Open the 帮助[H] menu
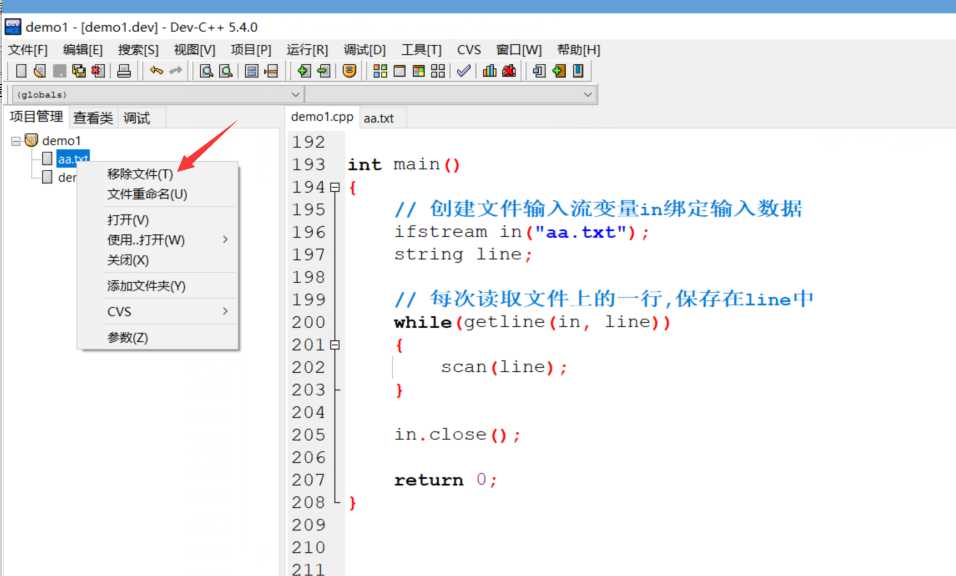The image size is (956, 576). coord(579,49)
